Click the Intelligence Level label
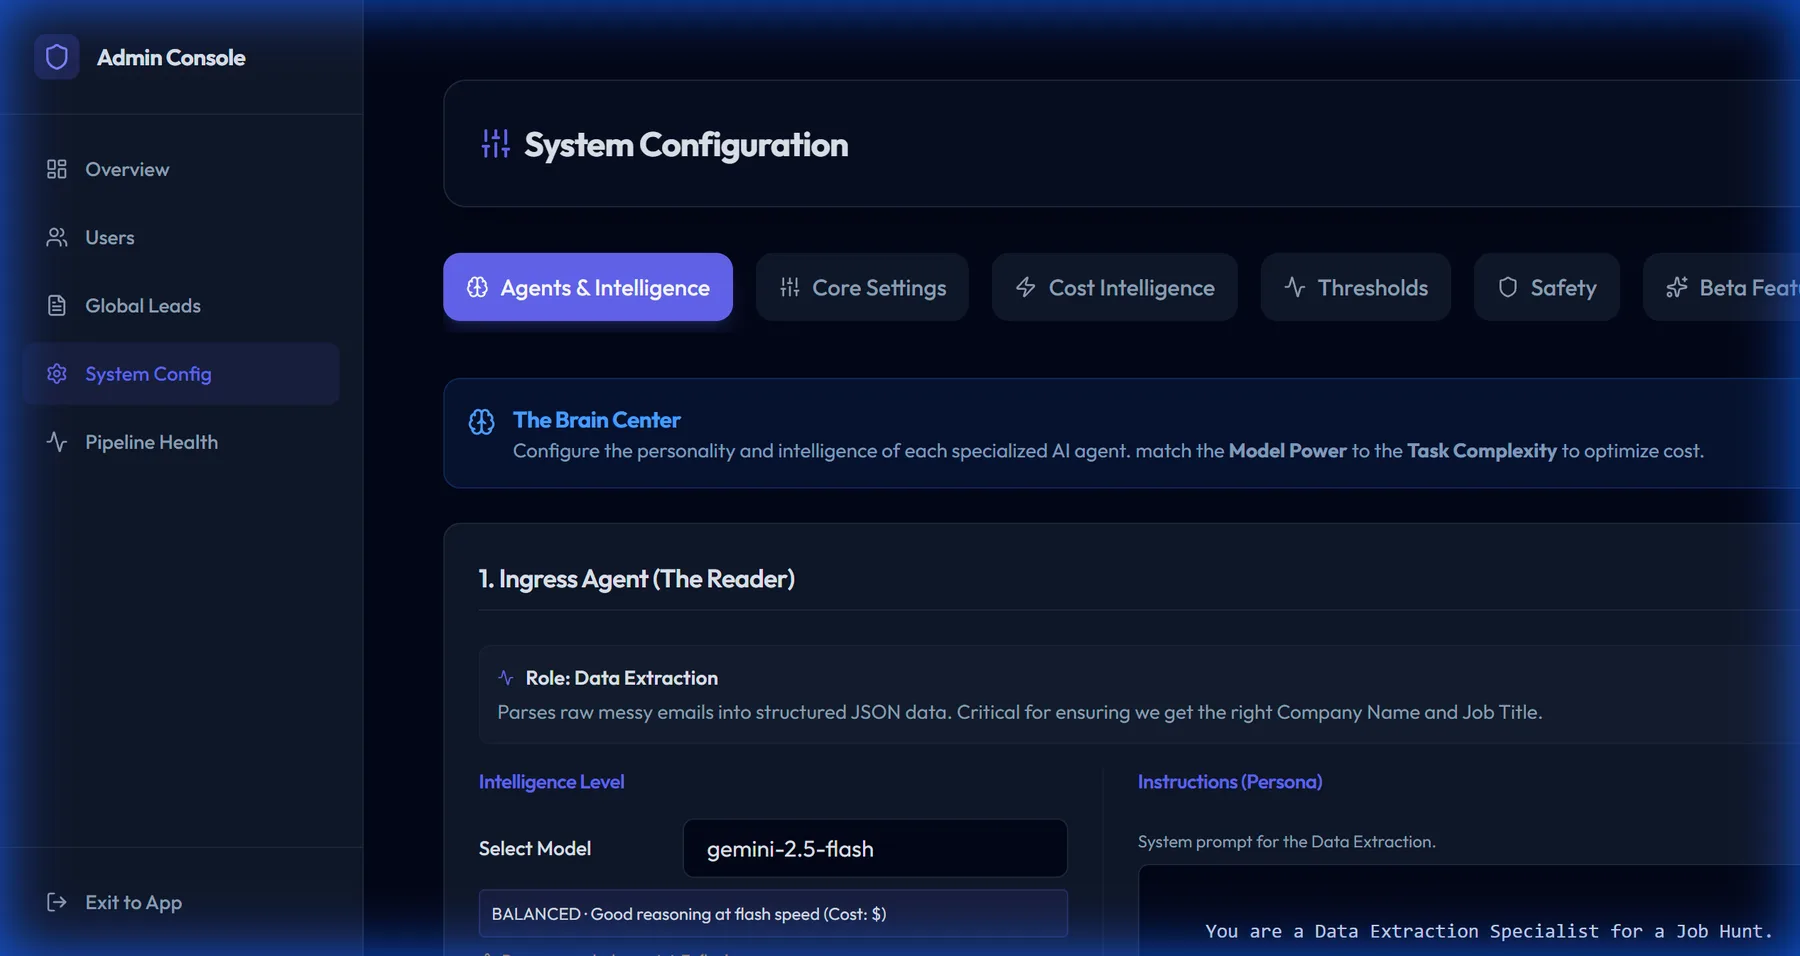 click(x=551, y=781)
